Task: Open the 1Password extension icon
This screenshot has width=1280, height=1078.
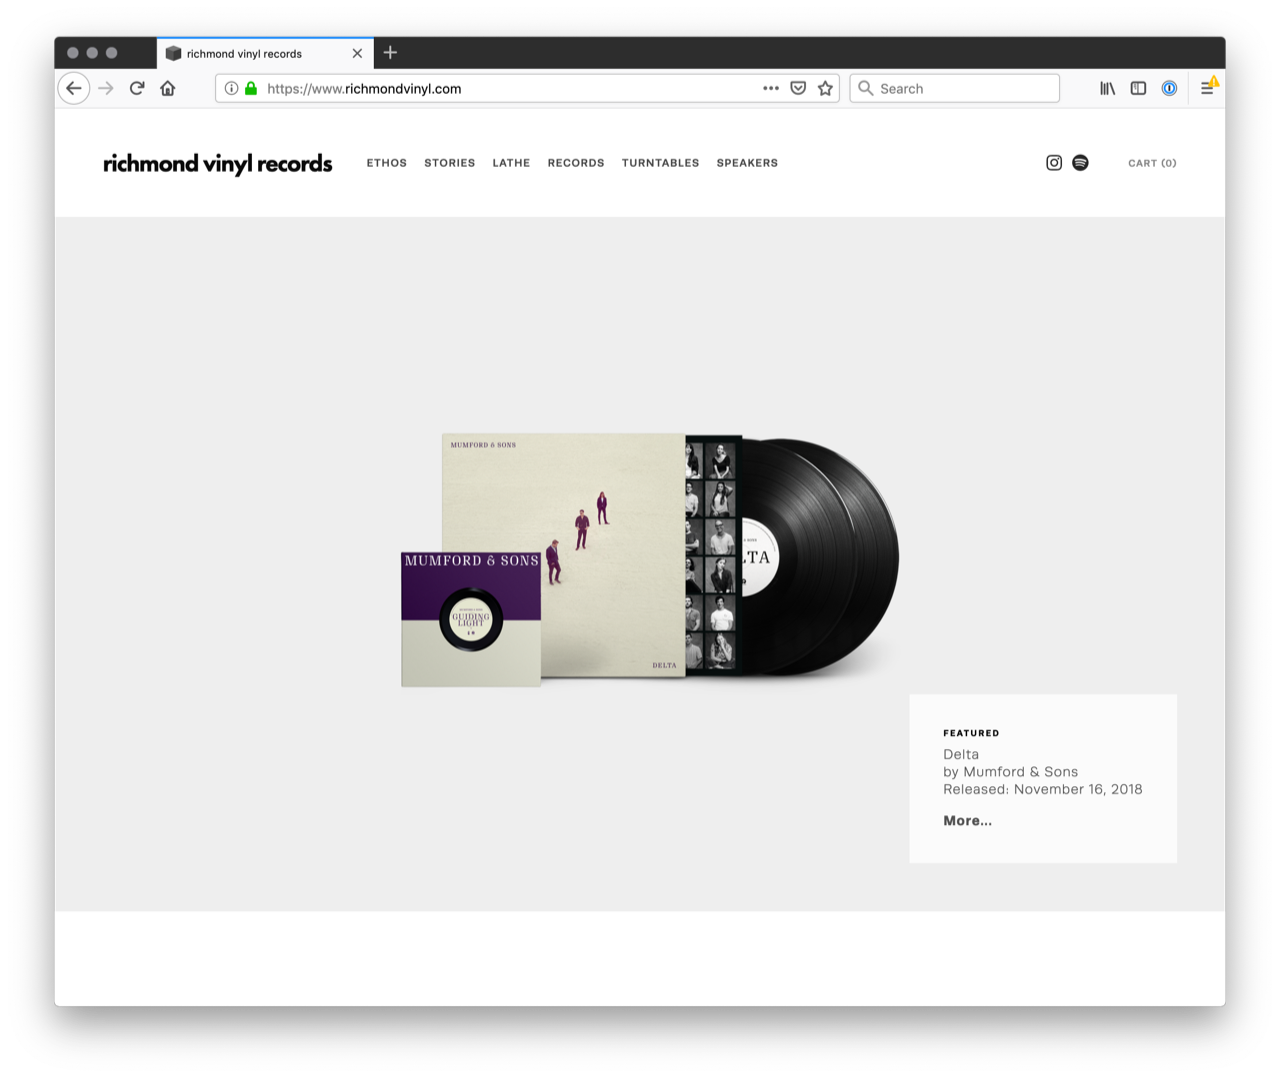Action: tap(1169, 88)
